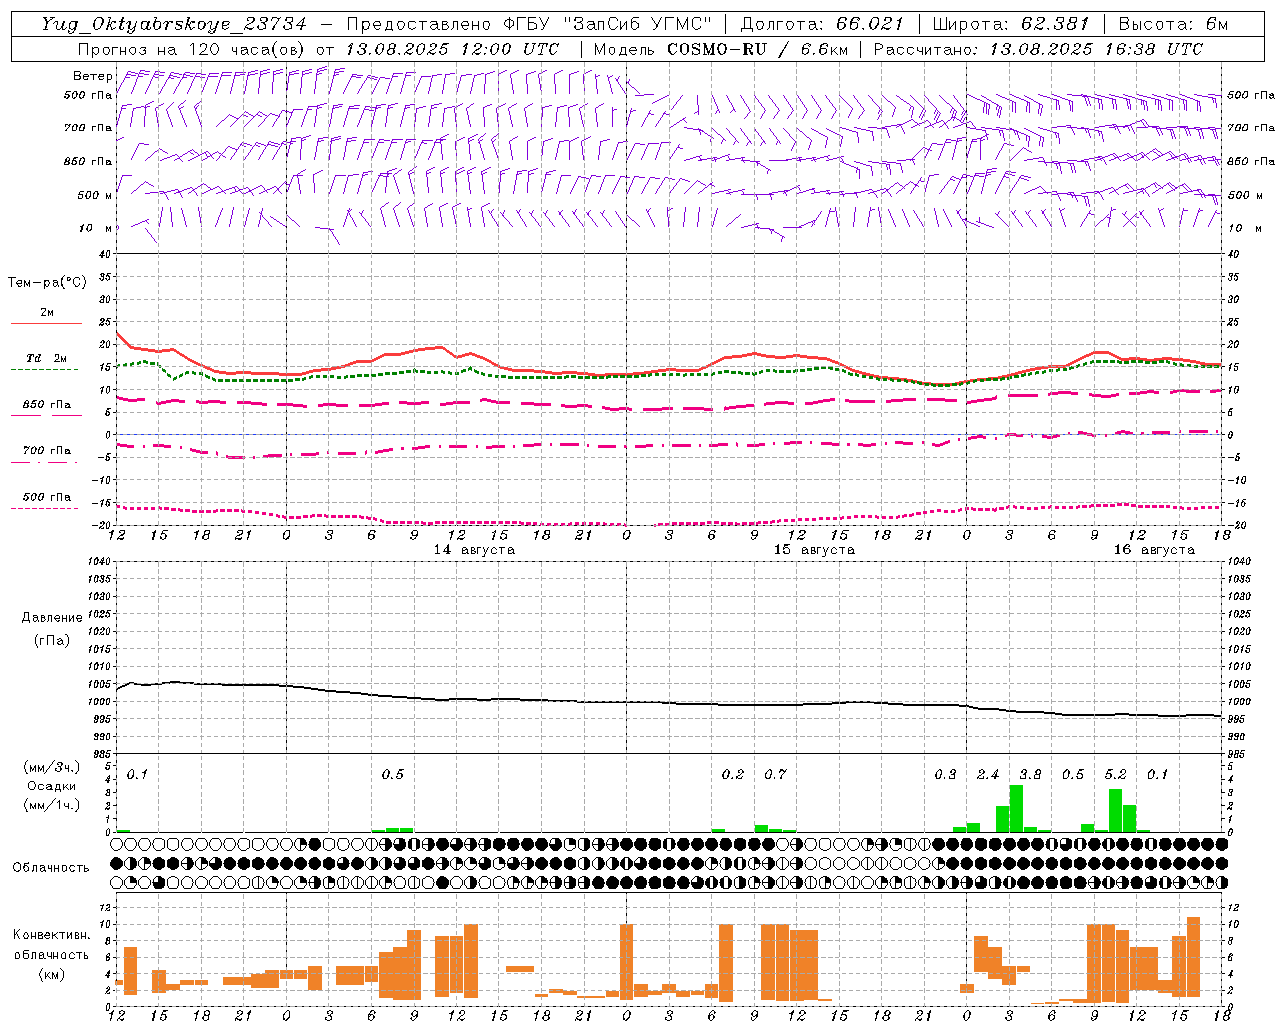Click the forecast length text "Прогноз на 120 часа(ов)"

point(193,49)
